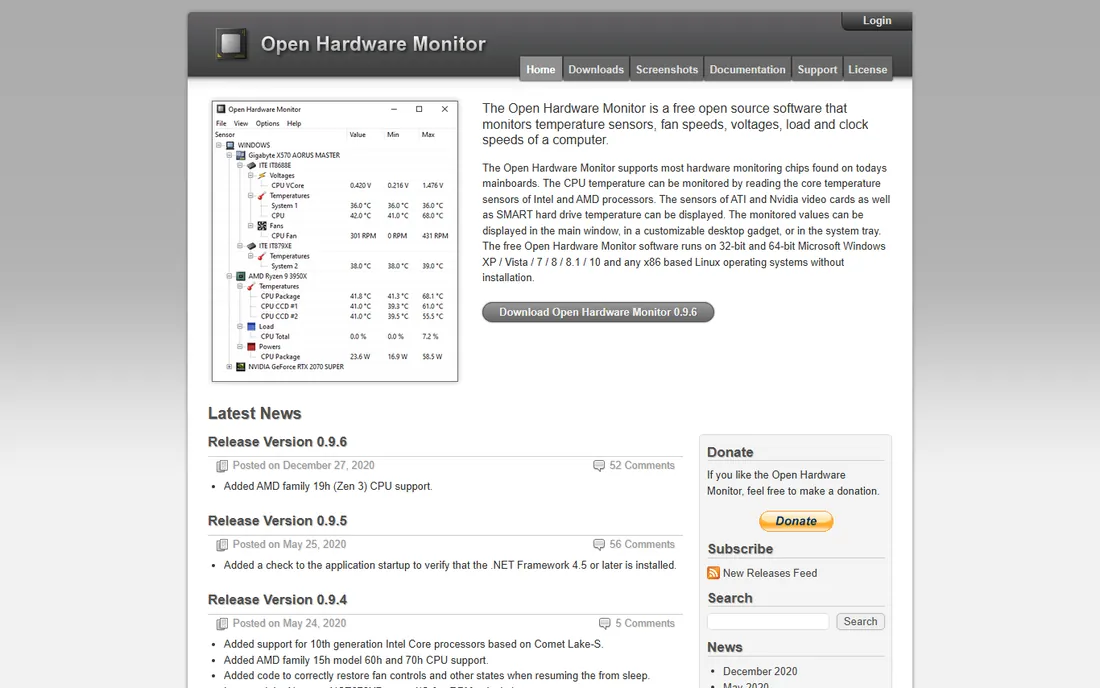Open the Downloads tab
The image size is (1100, 688).
[596, 69]
